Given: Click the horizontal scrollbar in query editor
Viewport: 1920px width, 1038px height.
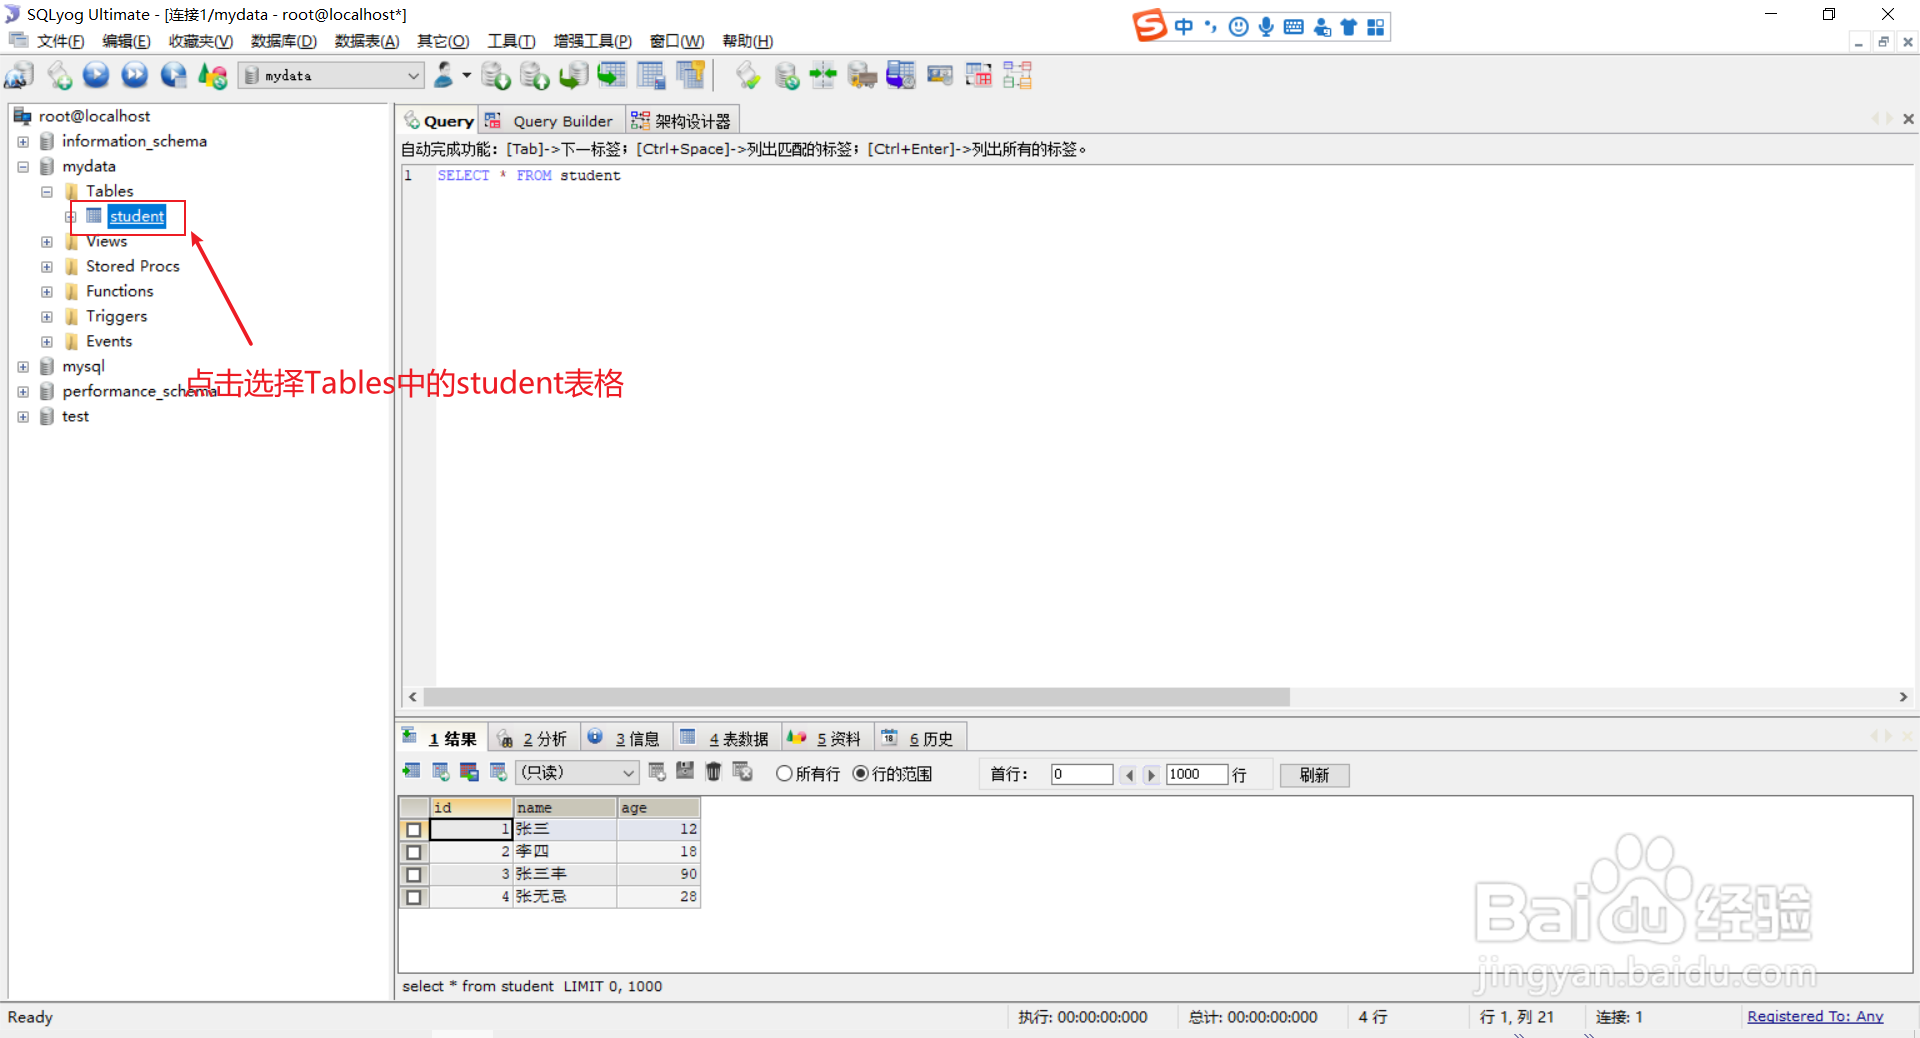Looking at the screenshot, I should (856, 697).
